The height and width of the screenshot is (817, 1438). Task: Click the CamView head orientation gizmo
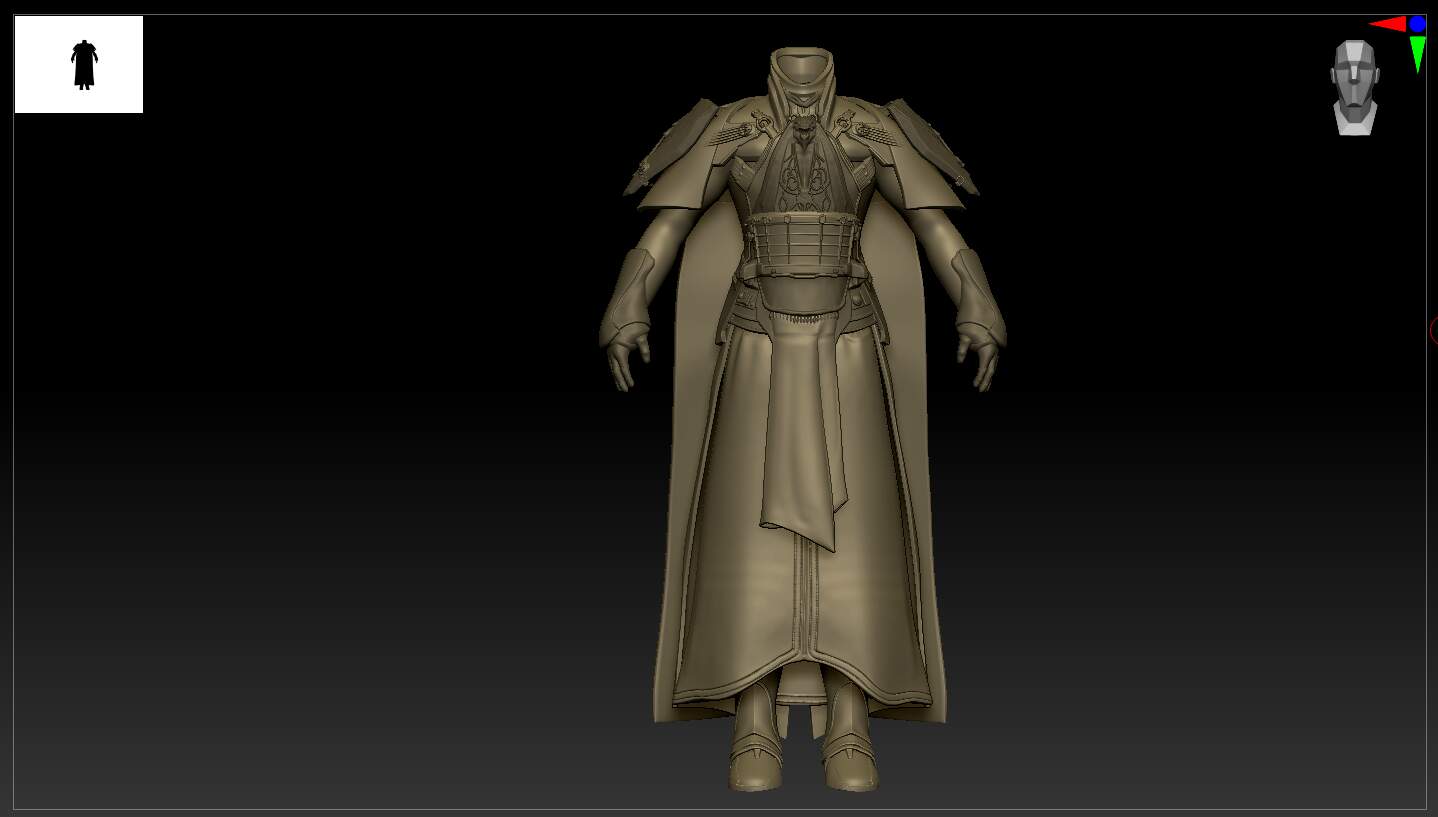[x=1355, y=87]
